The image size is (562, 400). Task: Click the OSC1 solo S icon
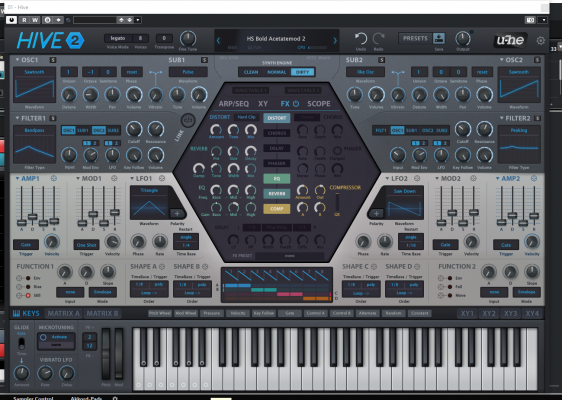pos(53,60)
